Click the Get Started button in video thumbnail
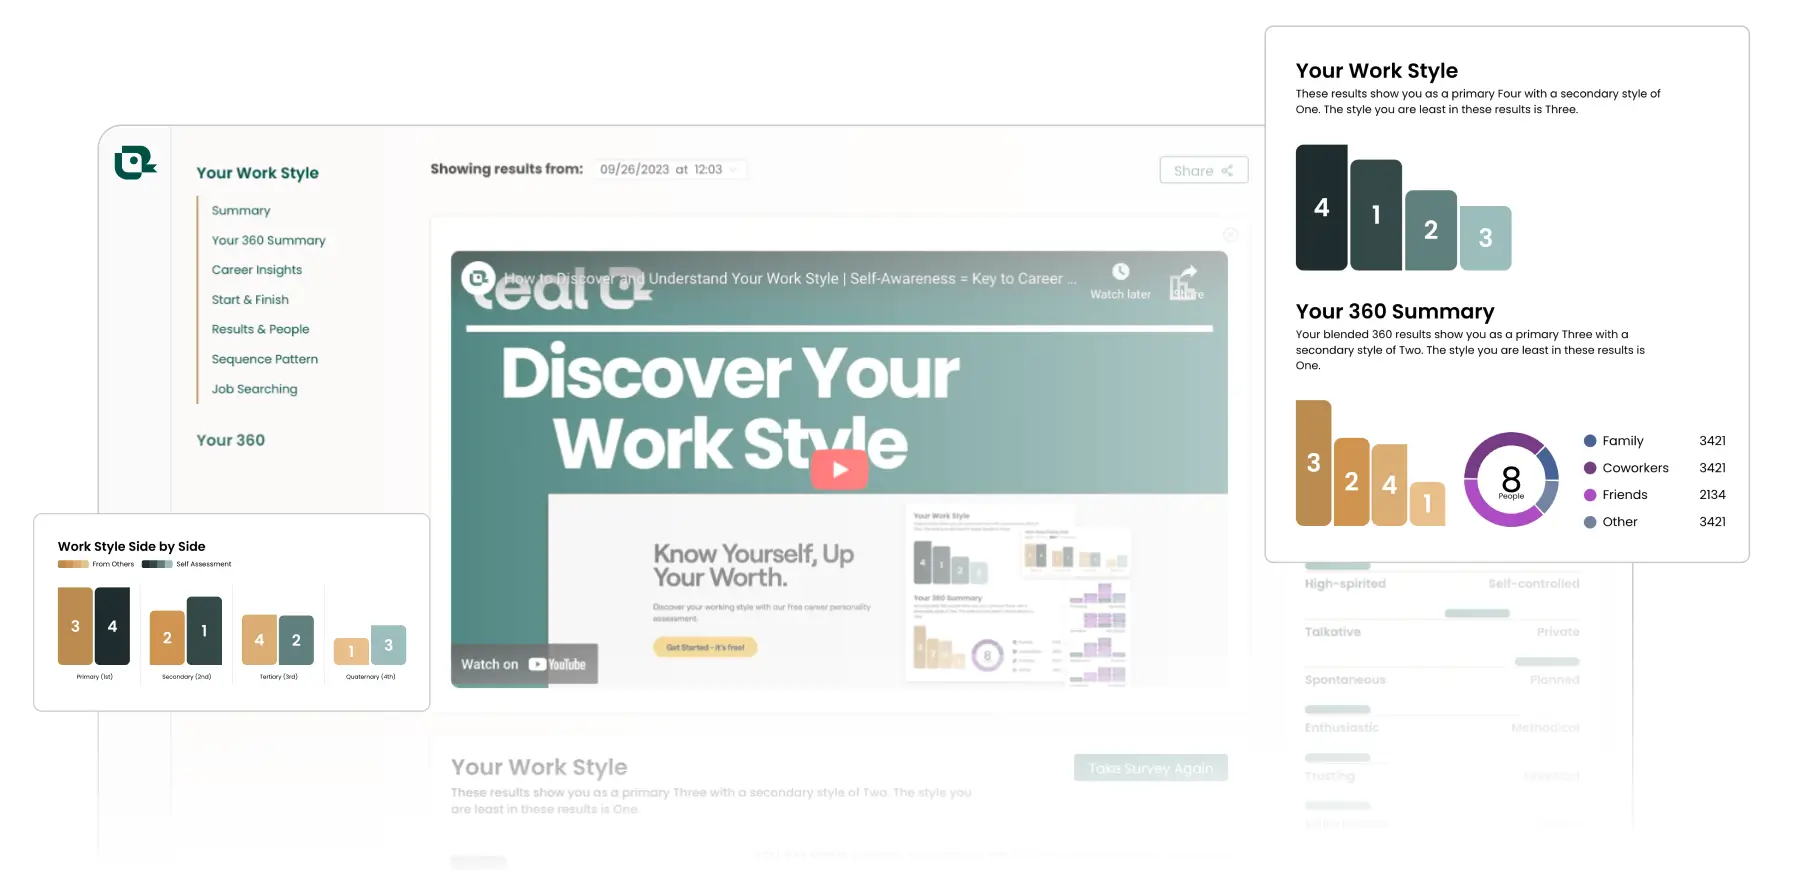The height and width of the screenshot is (870, 1800). (706, 648)
